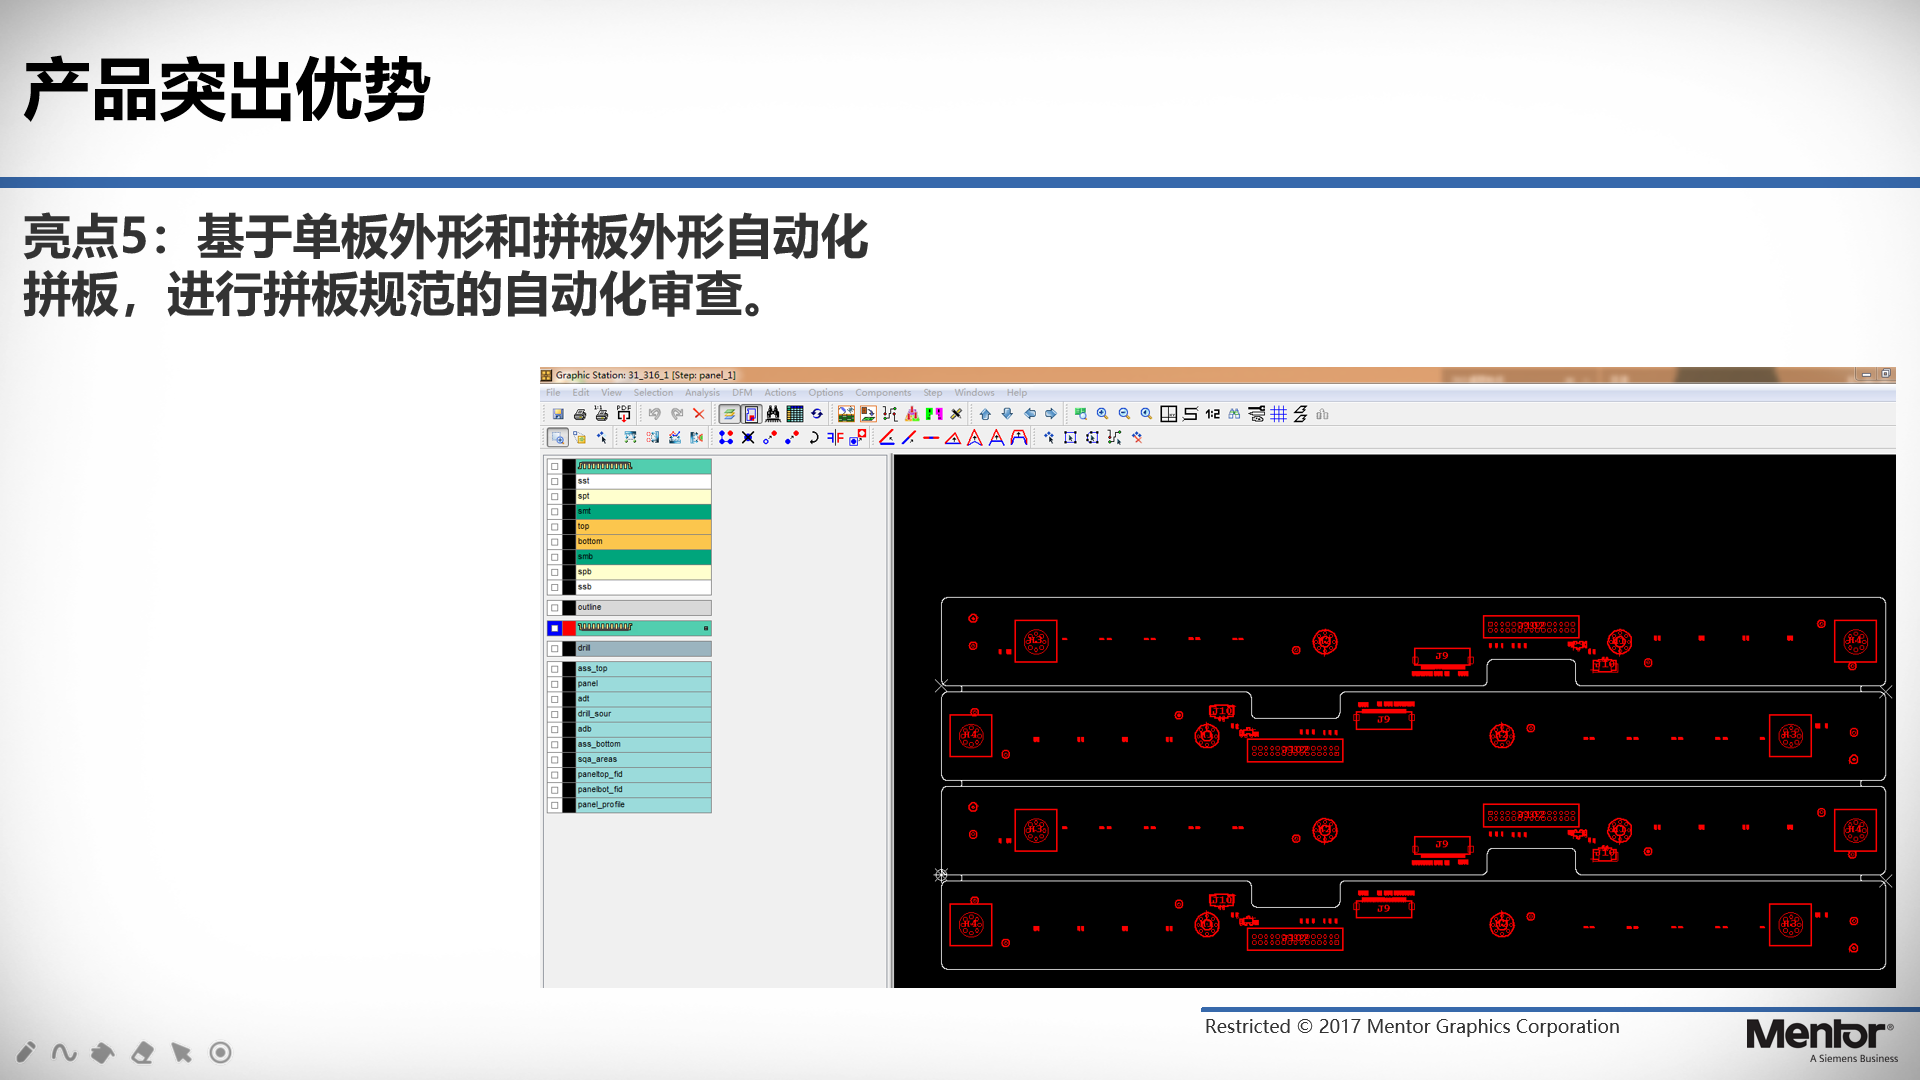Screen dimensions: 1920x1080
Task: Click the area zoom select icon in second toolbar row
Action: click(x=558, y=438)
